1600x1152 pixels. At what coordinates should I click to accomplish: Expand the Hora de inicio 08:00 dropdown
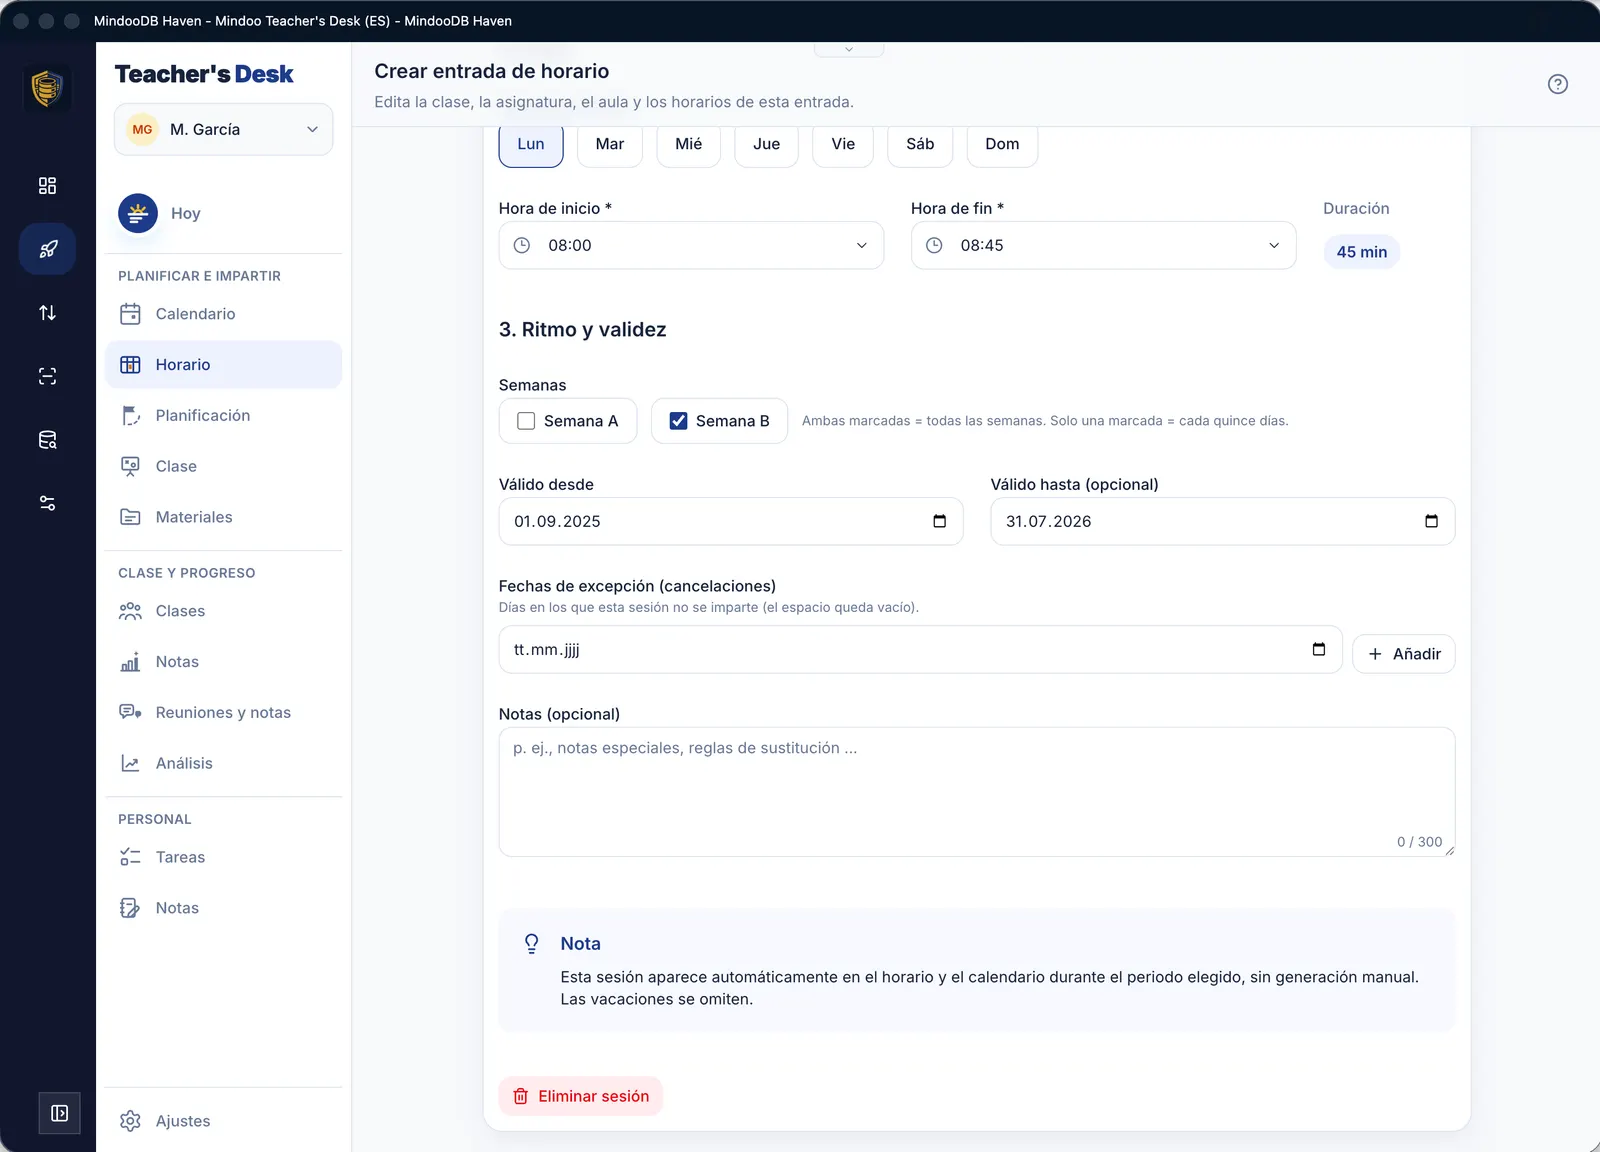point(691,245)
